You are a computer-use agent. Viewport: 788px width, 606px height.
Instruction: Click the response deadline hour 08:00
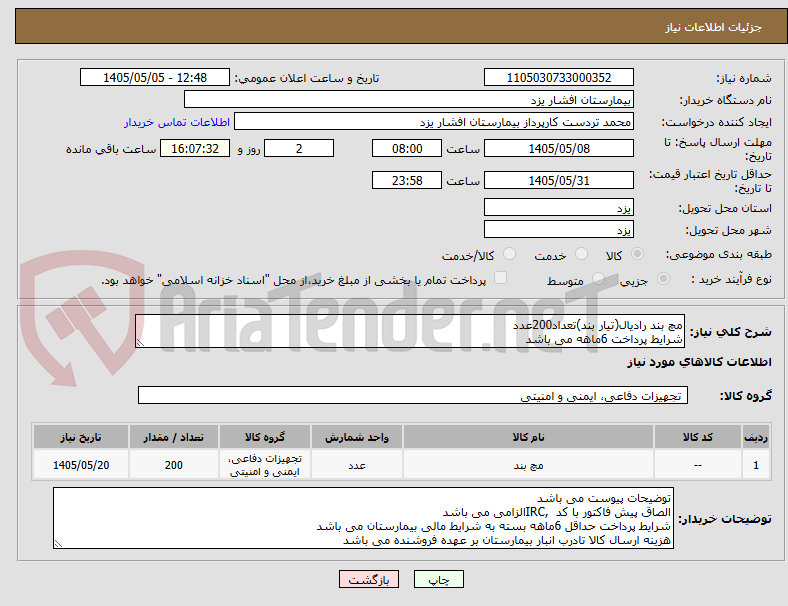pyautogui.click(x=407, y=149)
